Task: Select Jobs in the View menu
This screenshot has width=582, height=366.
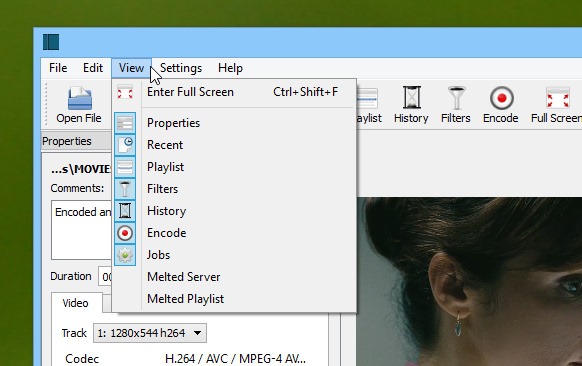Action: point(234,255)
